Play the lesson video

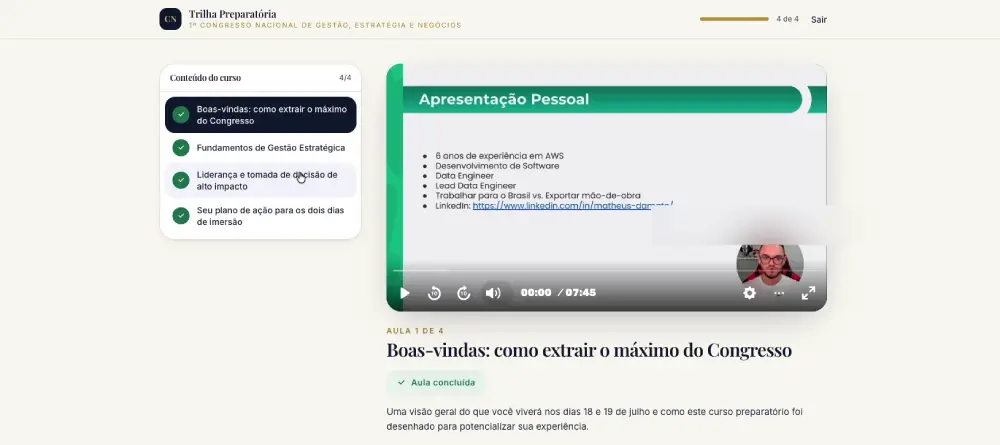404,293
